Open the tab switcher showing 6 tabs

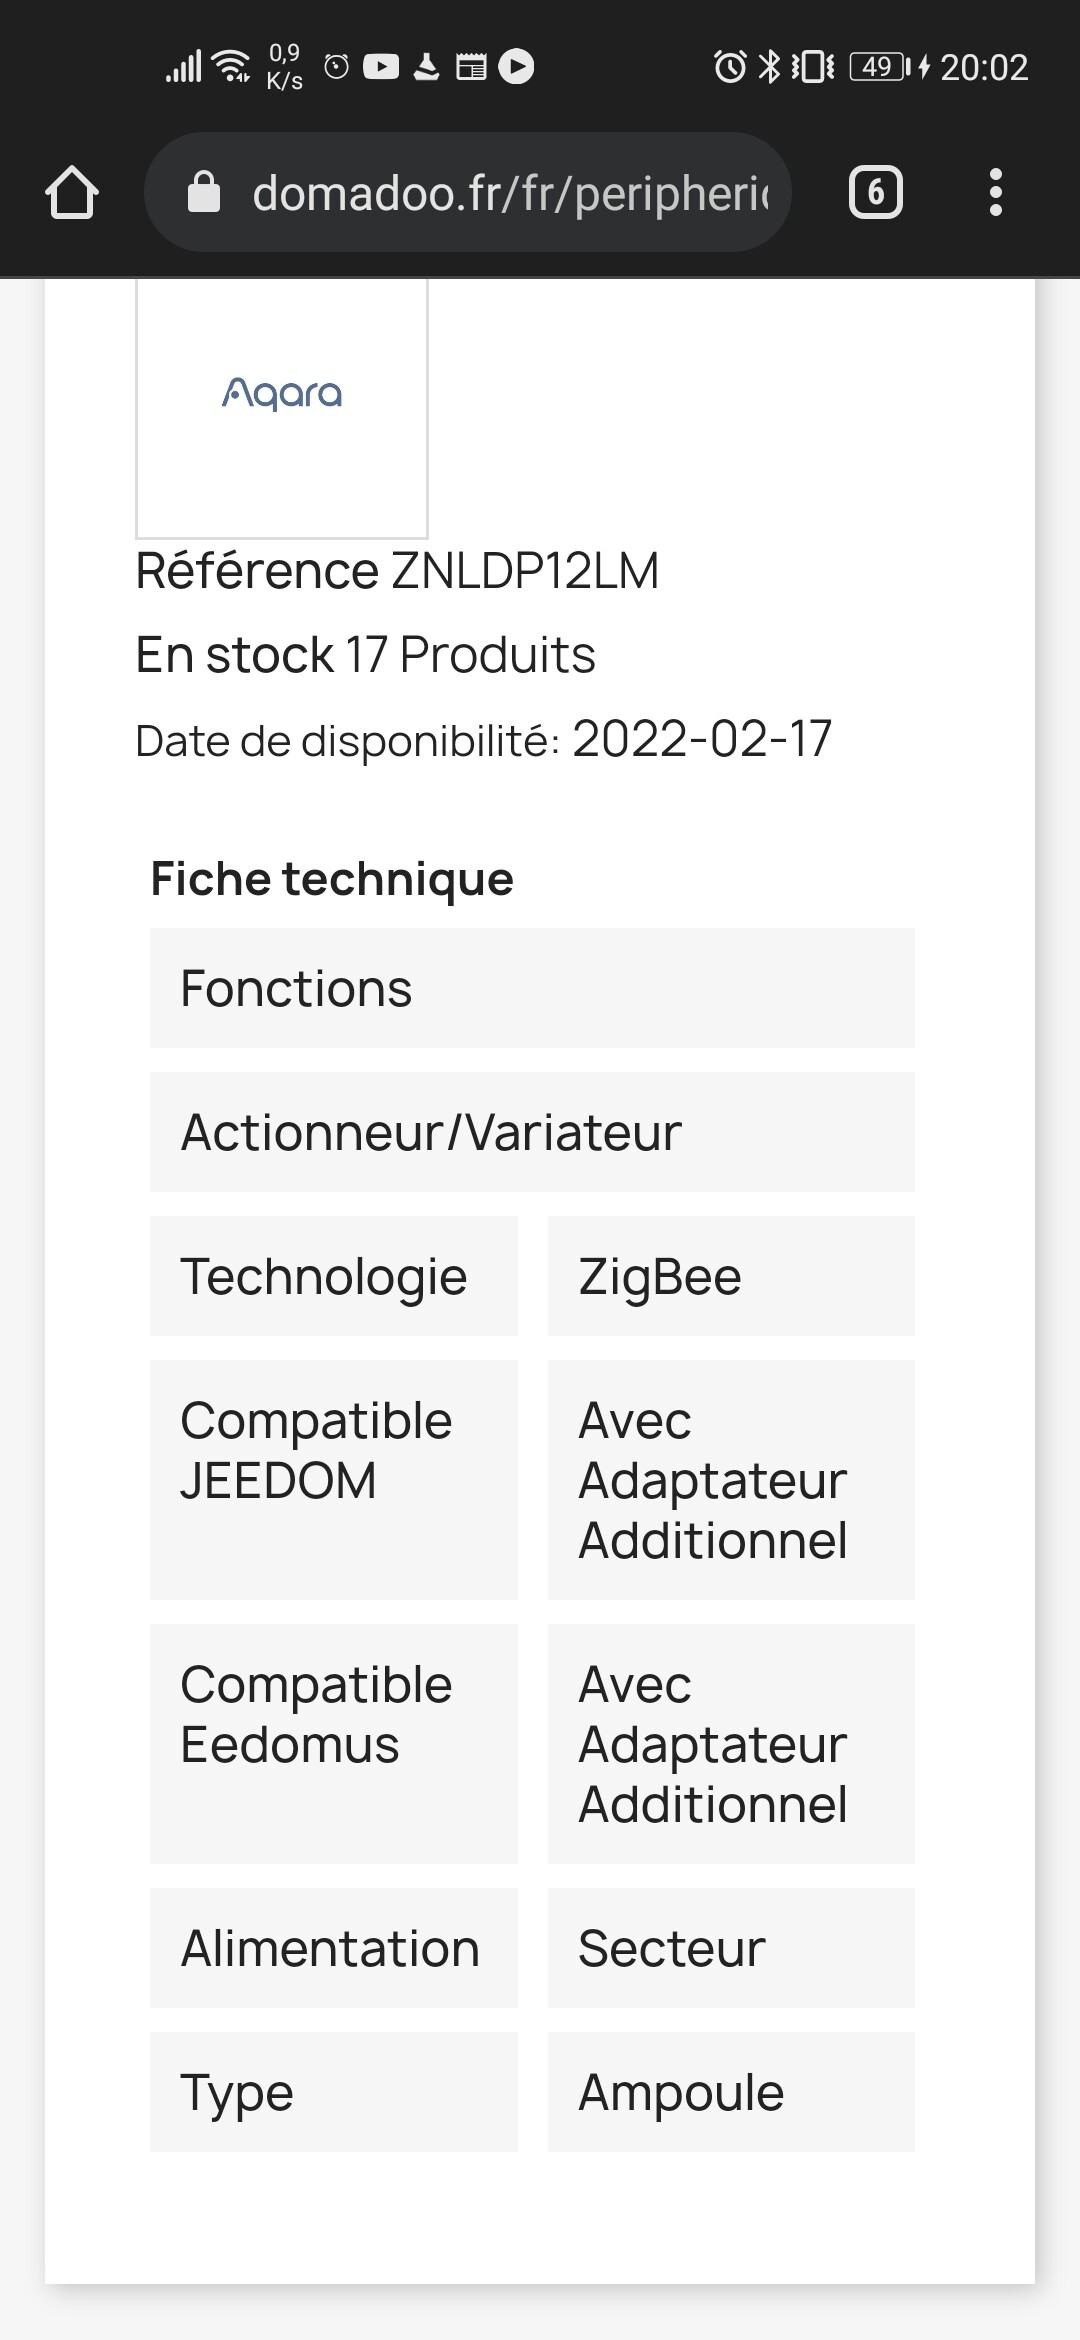(875, 192)
